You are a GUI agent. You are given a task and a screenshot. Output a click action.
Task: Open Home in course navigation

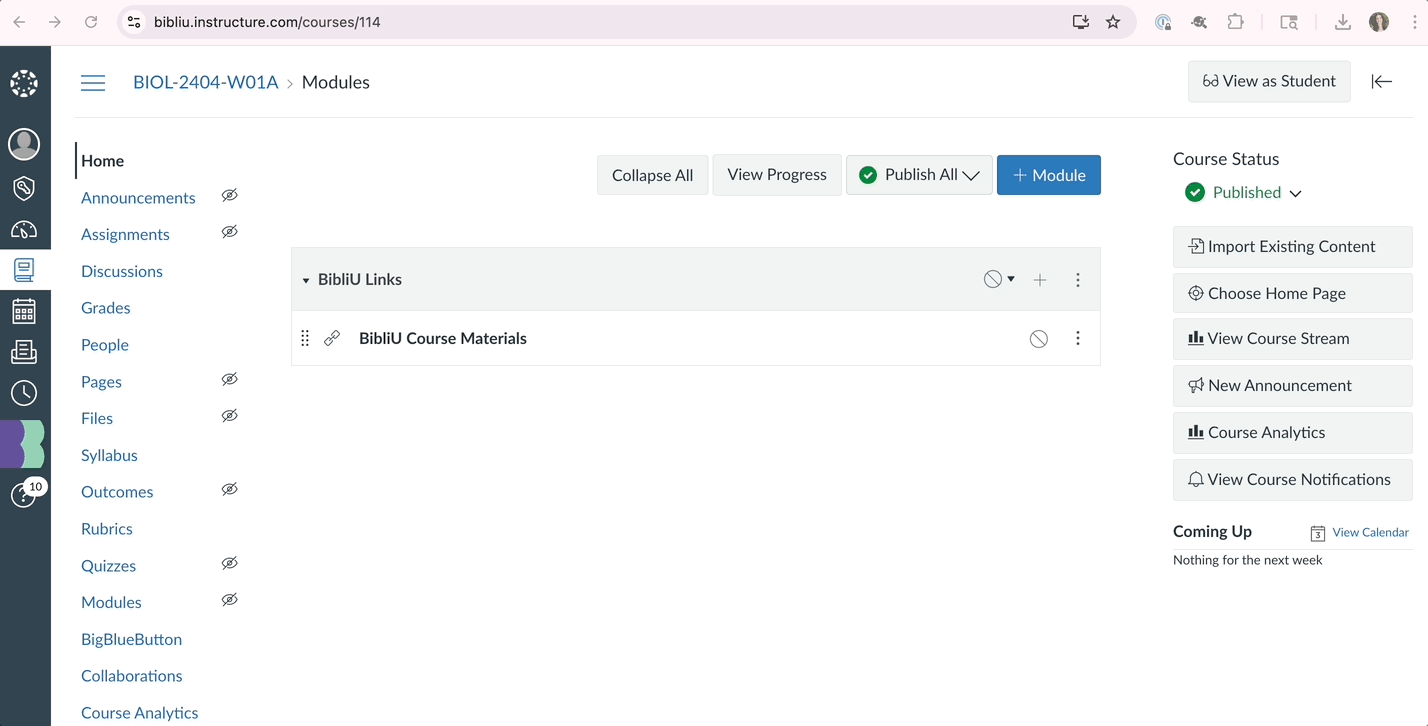coord(102,161)
